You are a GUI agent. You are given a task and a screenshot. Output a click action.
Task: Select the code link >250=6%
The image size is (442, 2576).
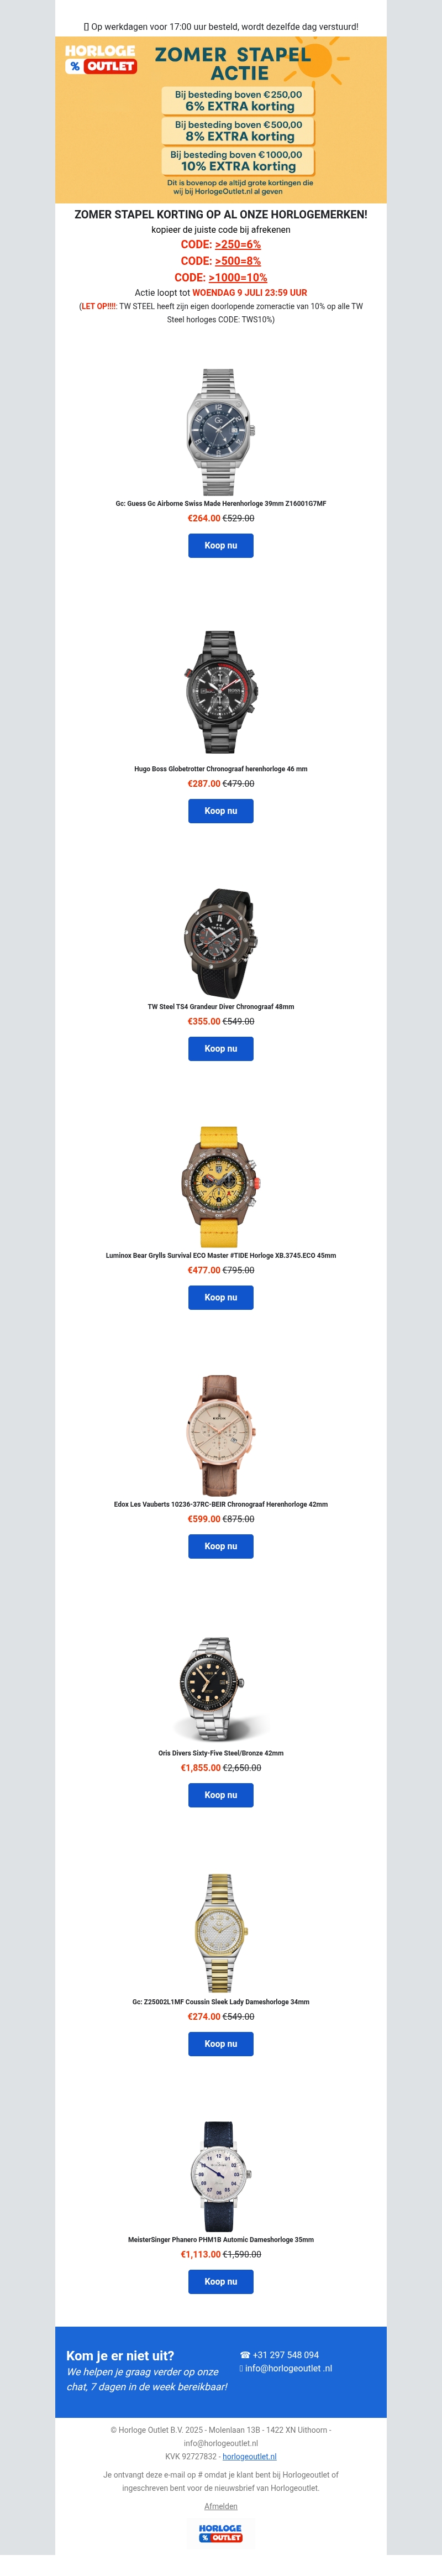[x=238, y=244]
